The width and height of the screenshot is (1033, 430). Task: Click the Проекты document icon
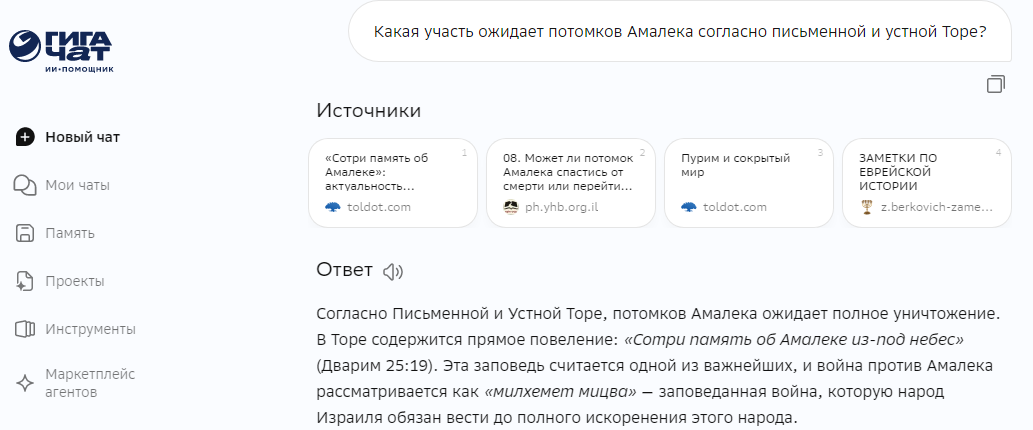25,281
